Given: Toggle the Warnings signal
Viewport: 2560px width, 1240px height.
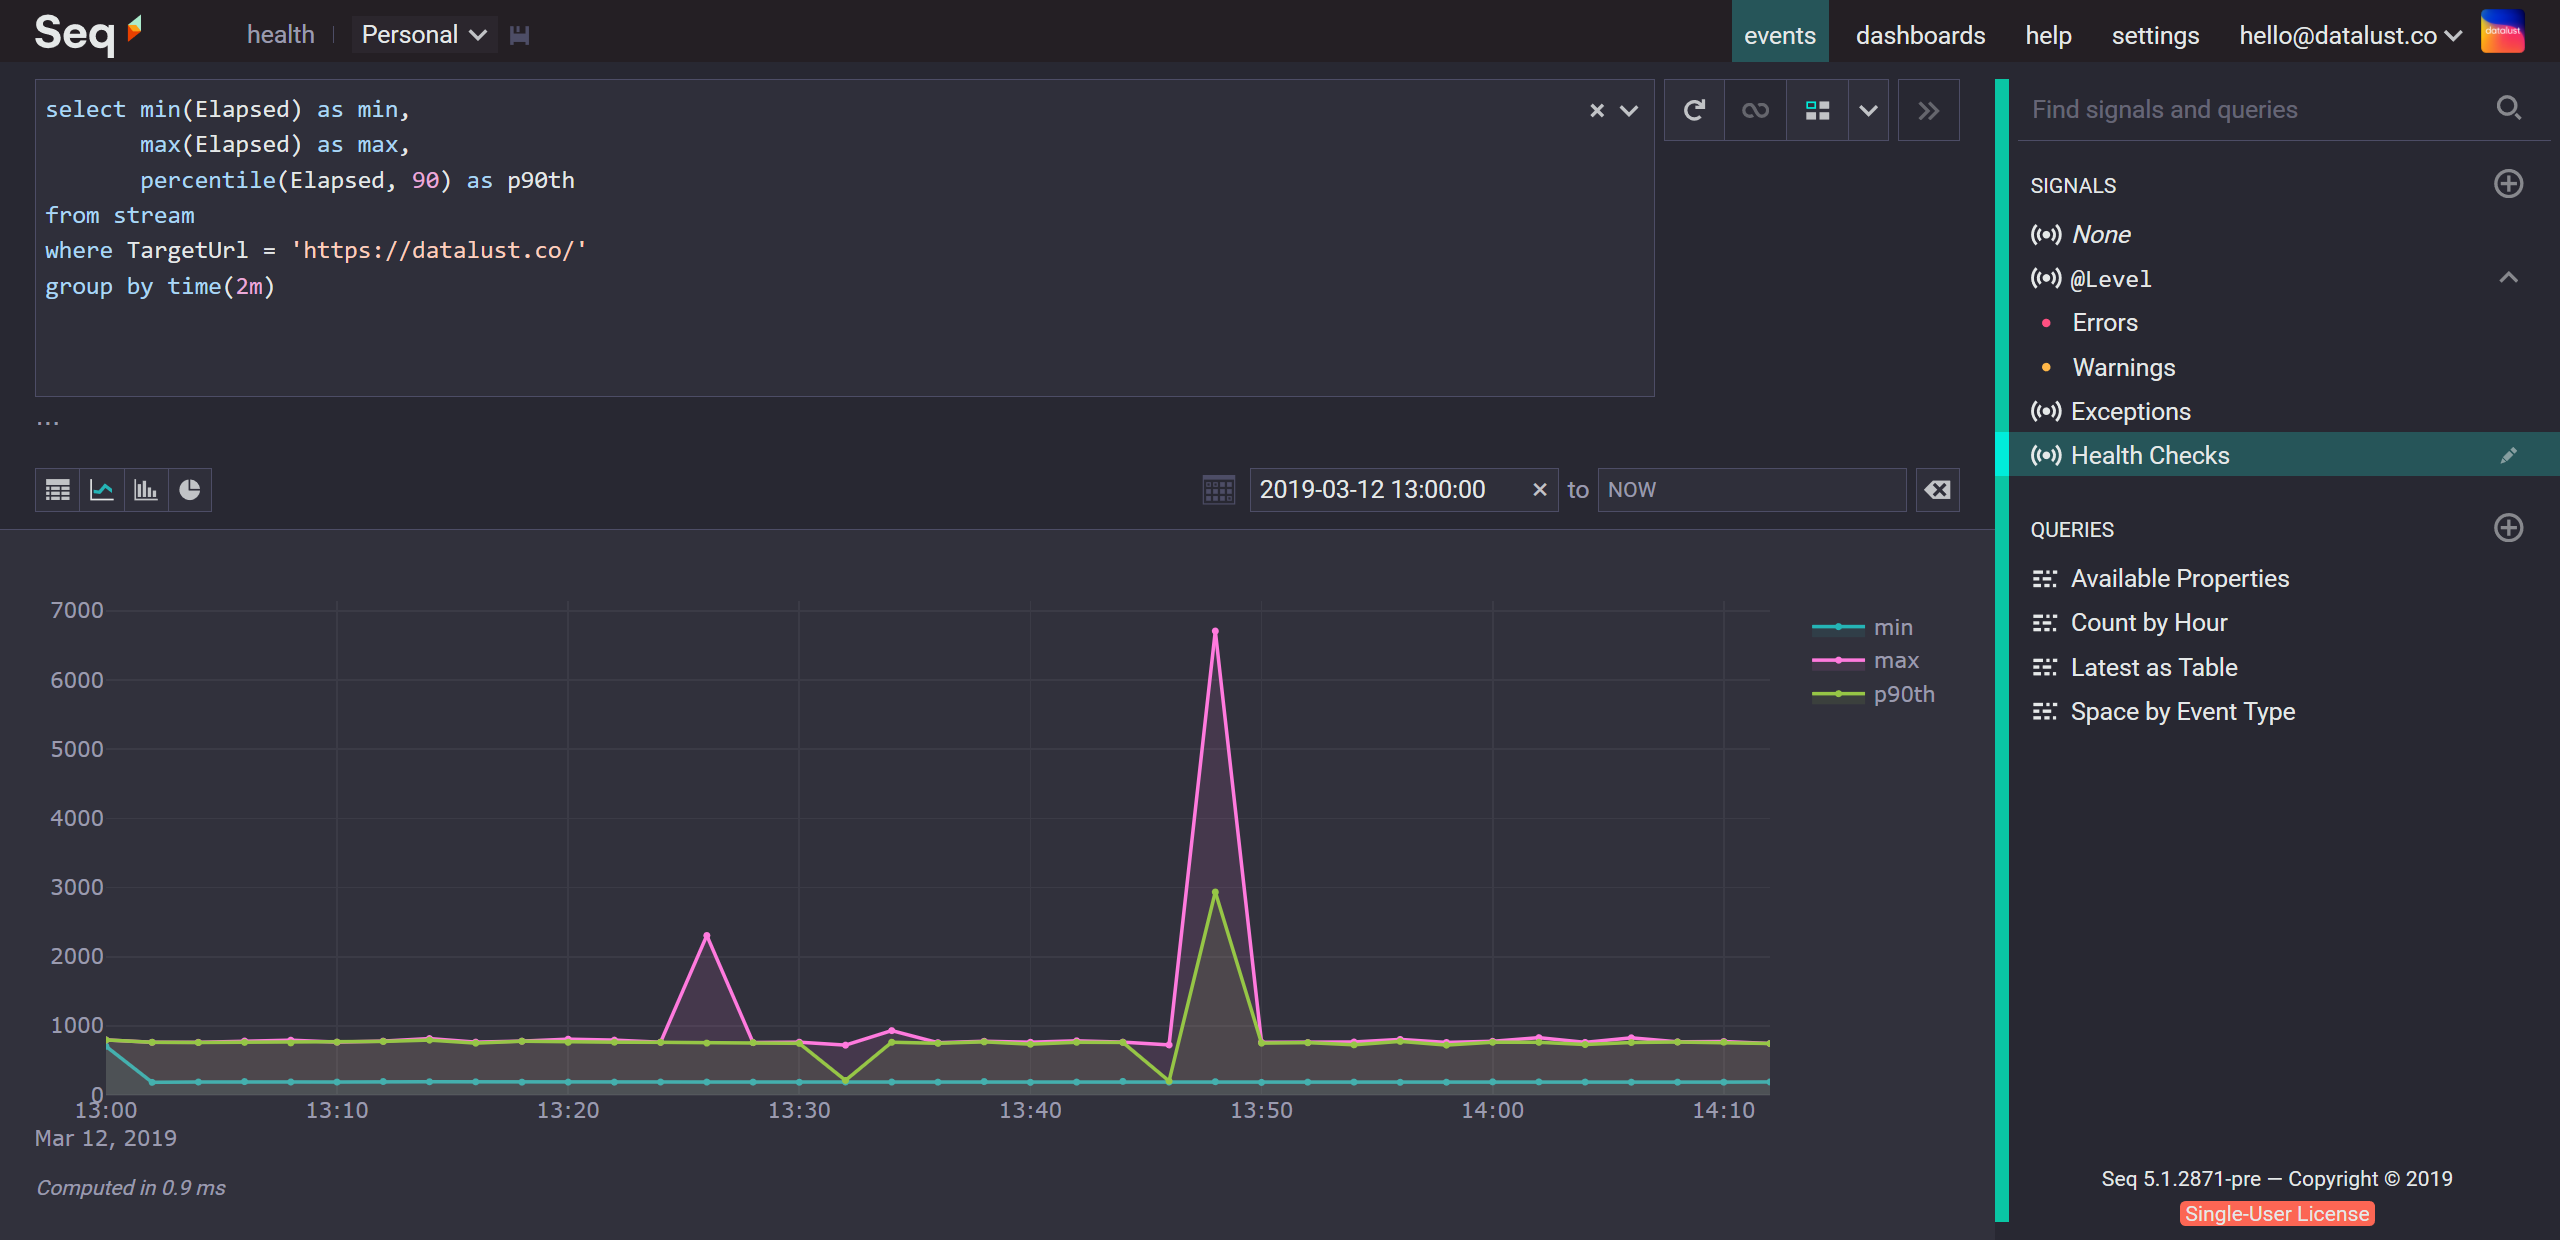Looking at the screenshot, I should point(2123,367).
